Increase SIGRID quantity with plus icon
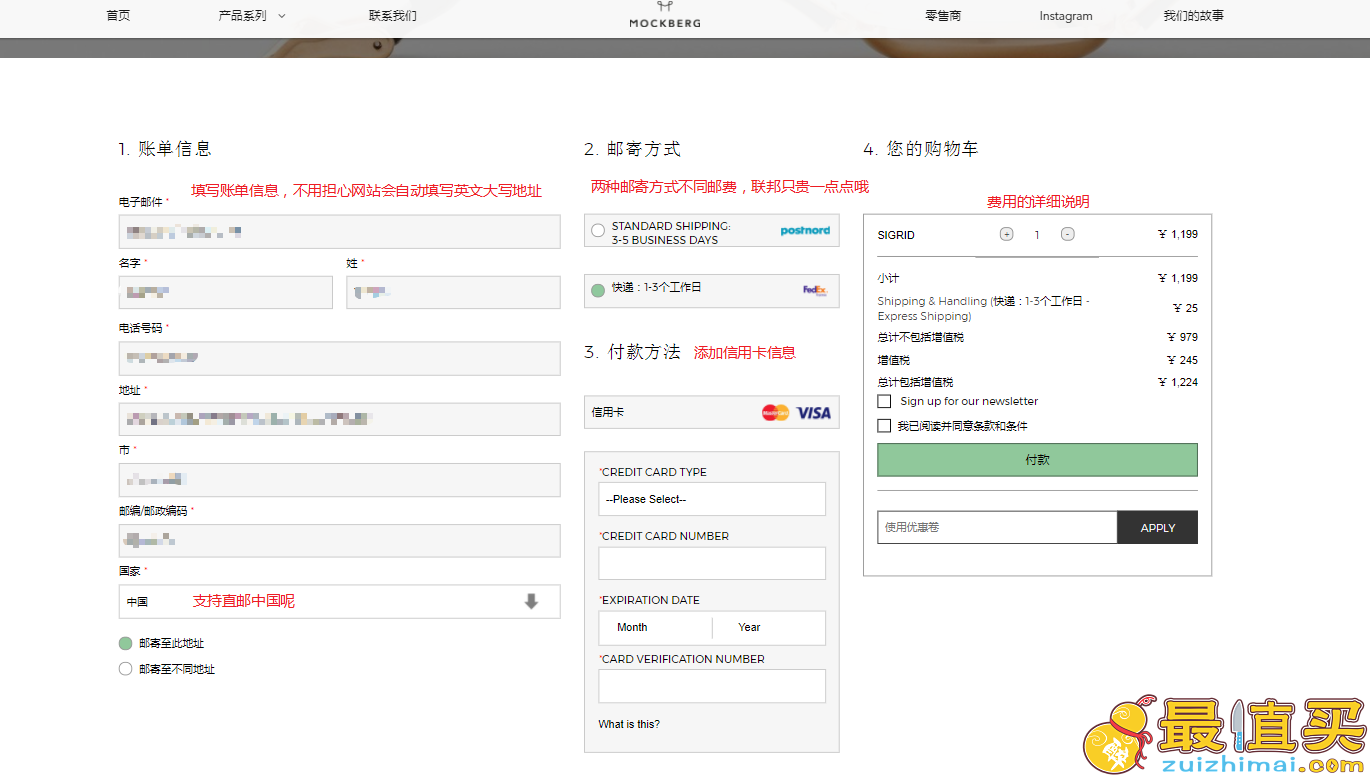 [1006, 234]
